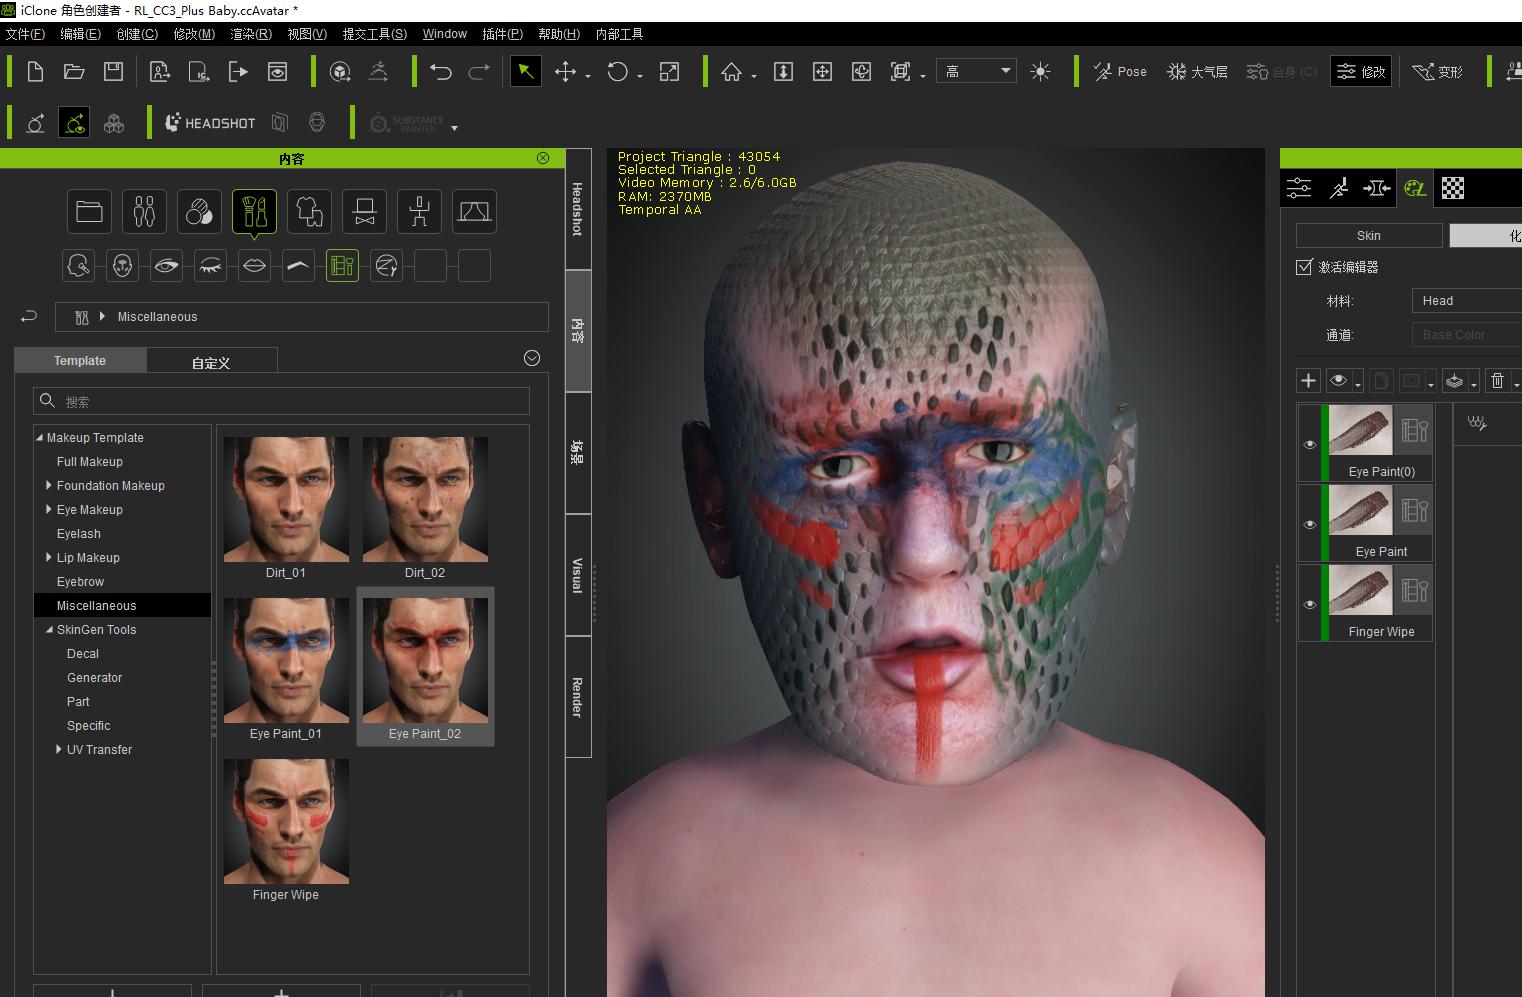The height and width of the screenshot is (997, 1522).
Task: Expand Lip Makeup tree node
Action: click(48, 557)
